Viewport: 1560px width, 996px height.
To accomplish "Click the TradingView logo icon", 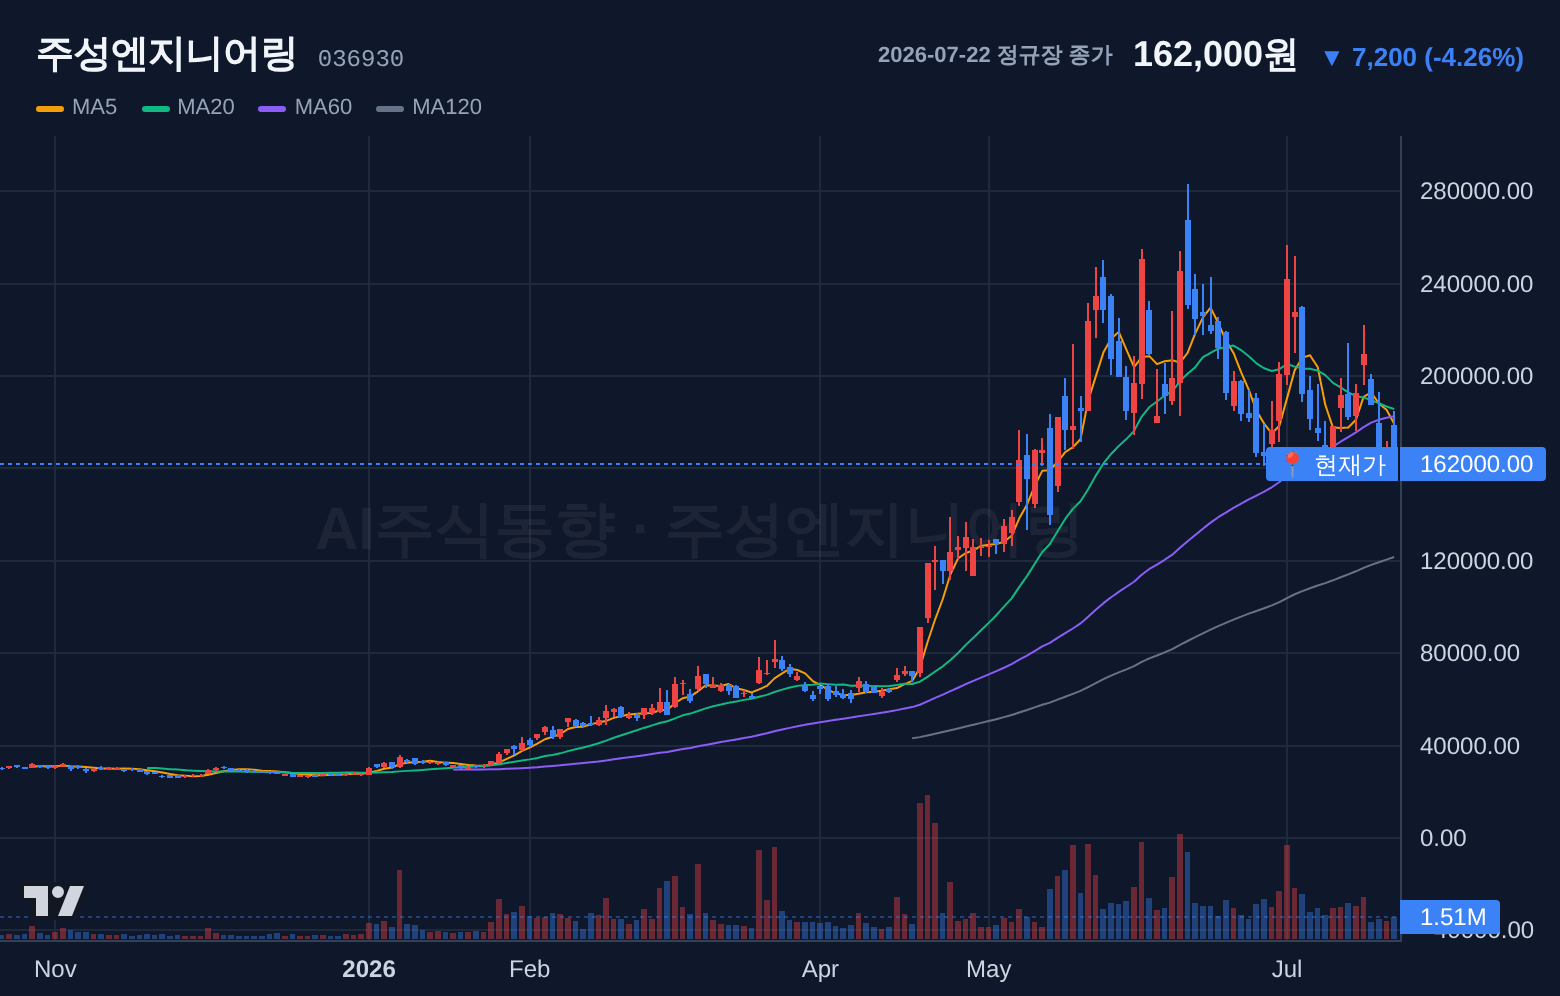I will [53, 901].
